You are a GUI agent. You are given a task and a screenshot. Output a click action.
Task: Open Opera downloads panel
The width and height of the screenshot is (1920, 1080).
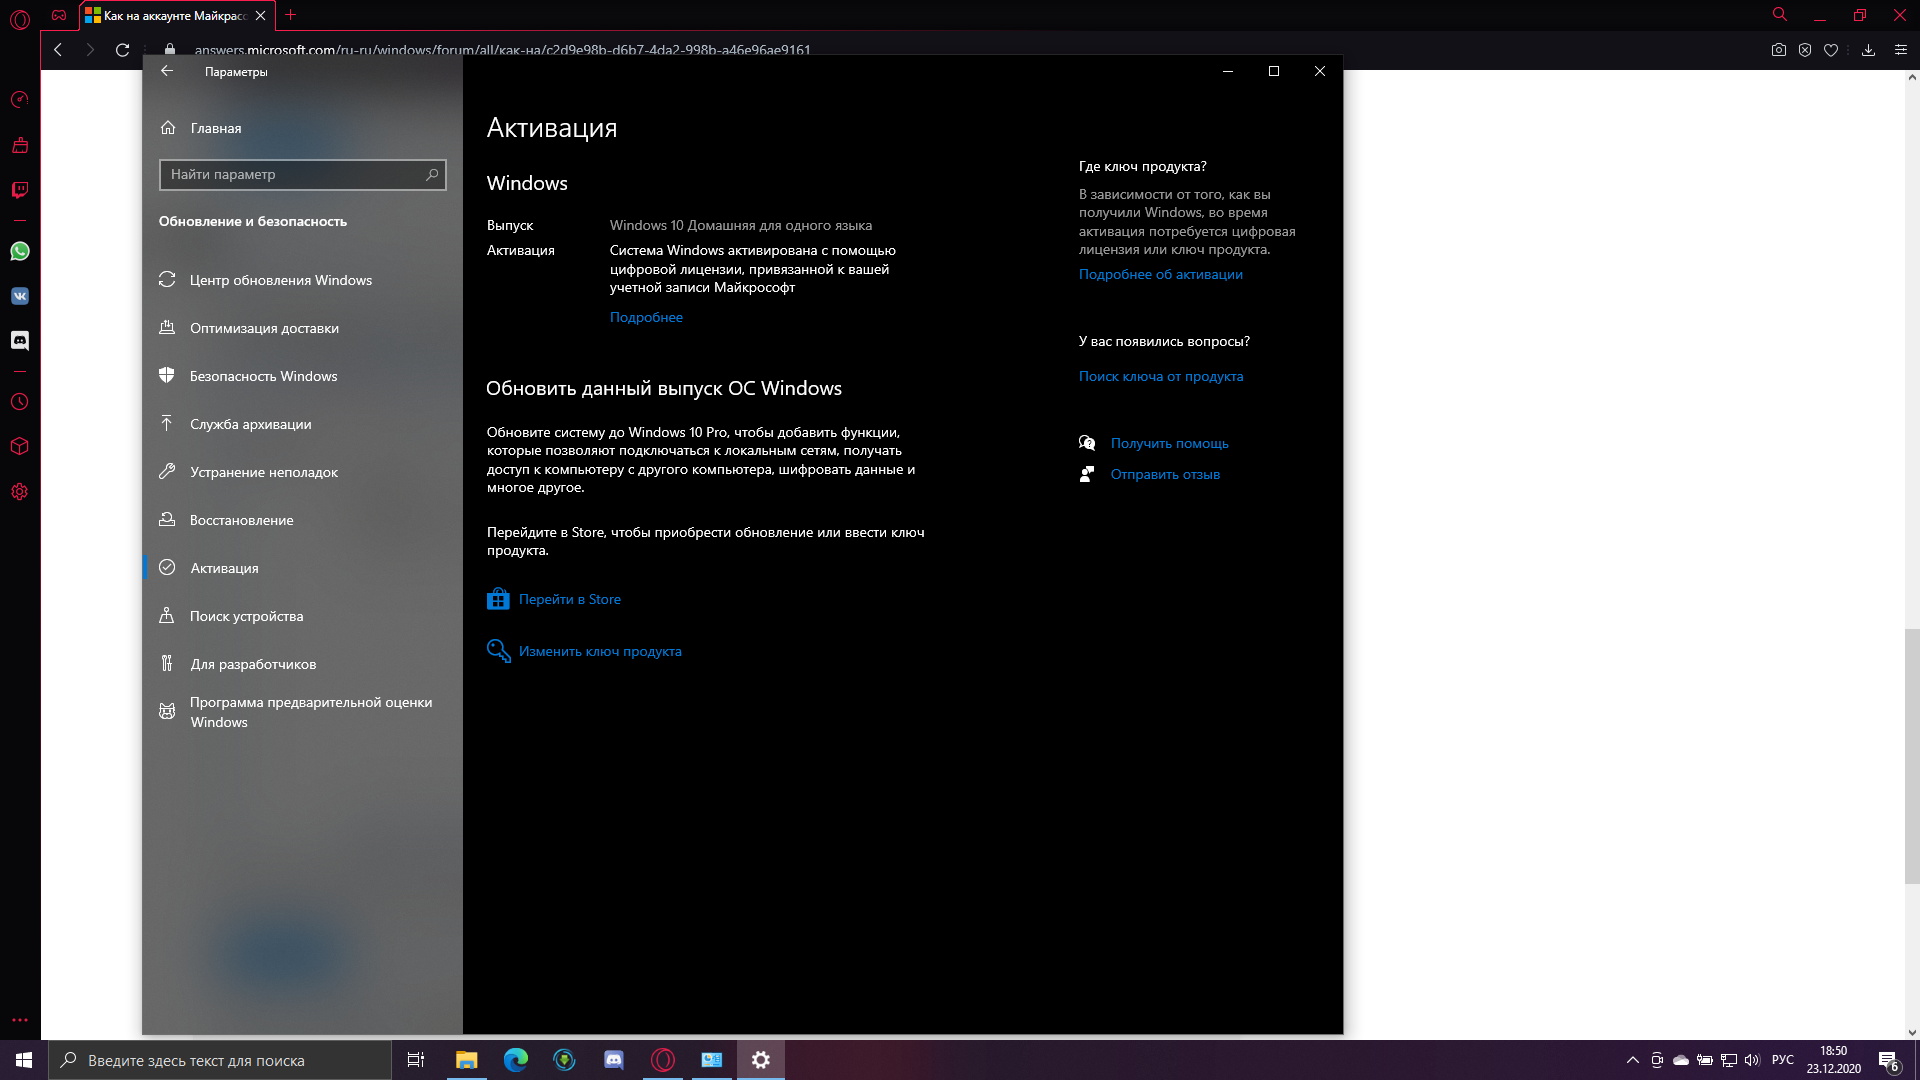pyautogui.click(x=1868, y=50)
